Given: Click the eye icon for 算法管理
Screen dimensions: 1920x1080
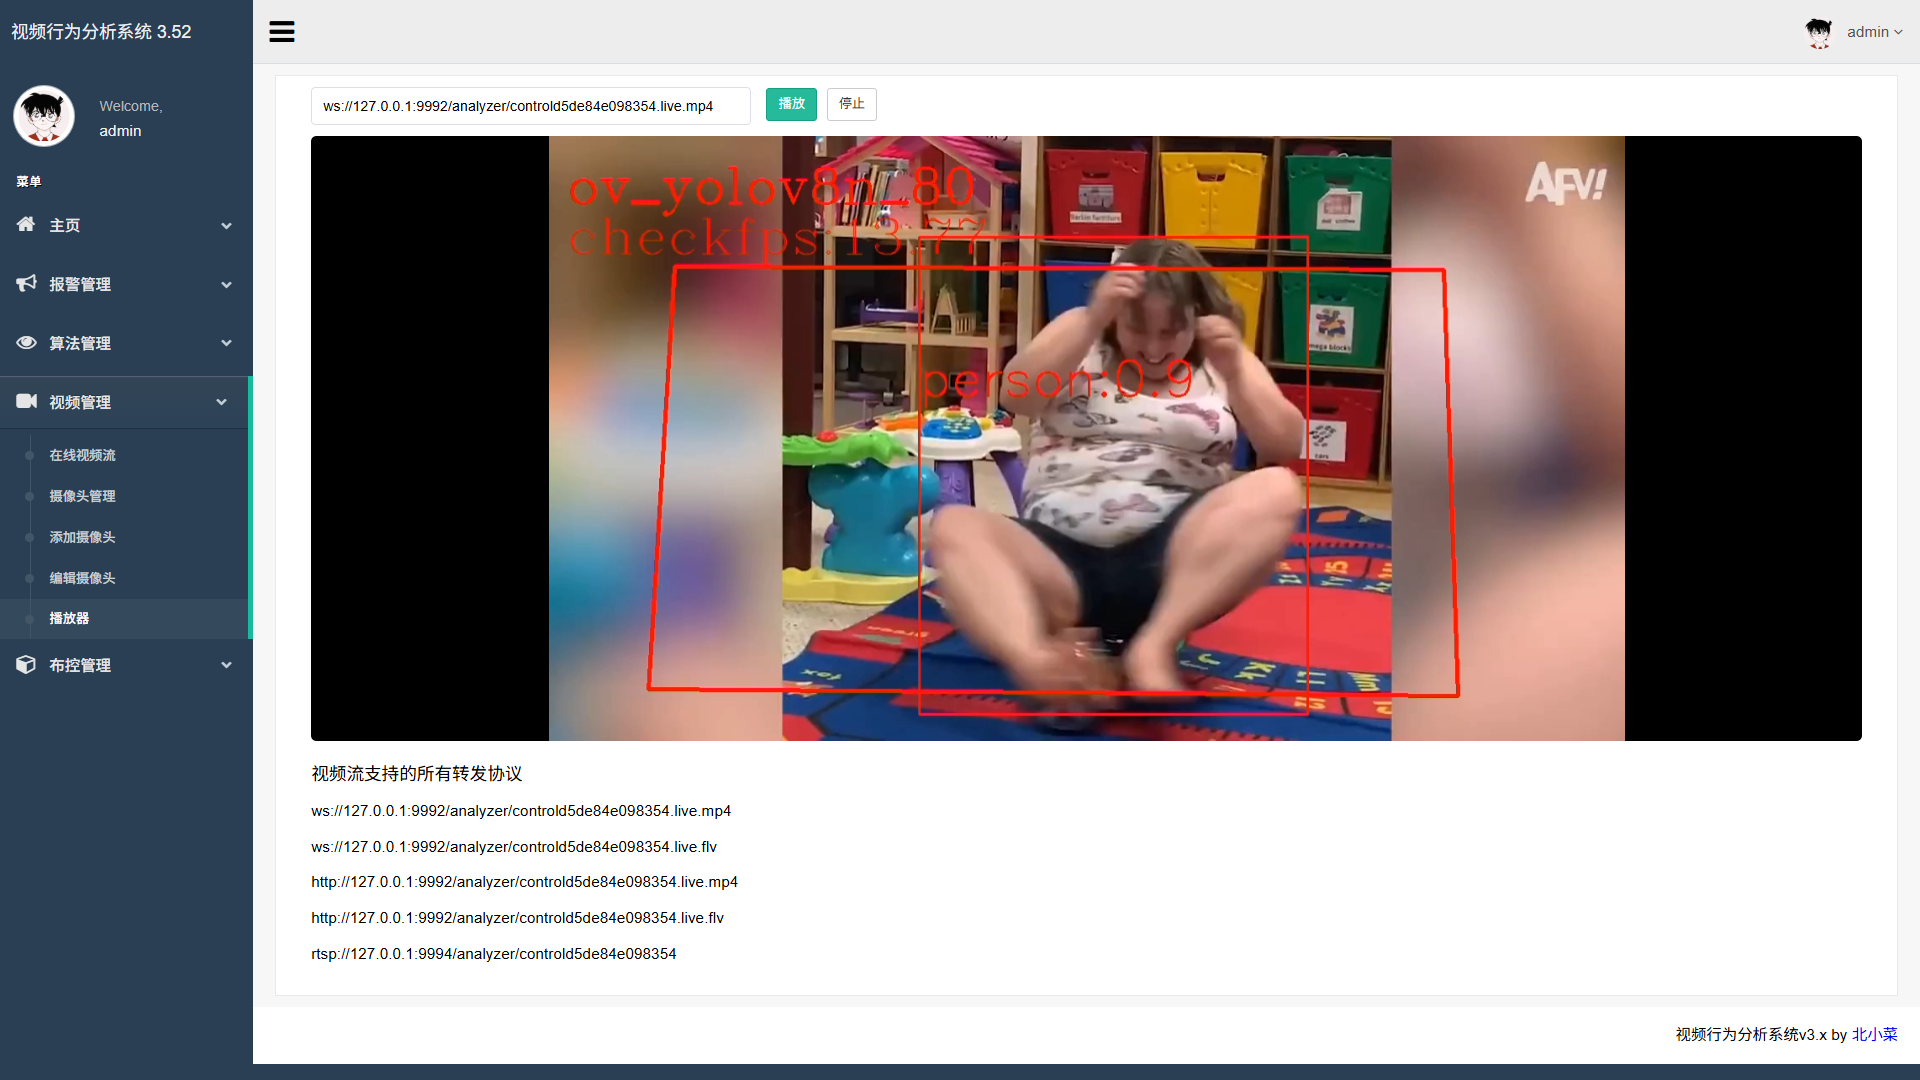Looking at the screenshot, I should (x=26, y=343).
